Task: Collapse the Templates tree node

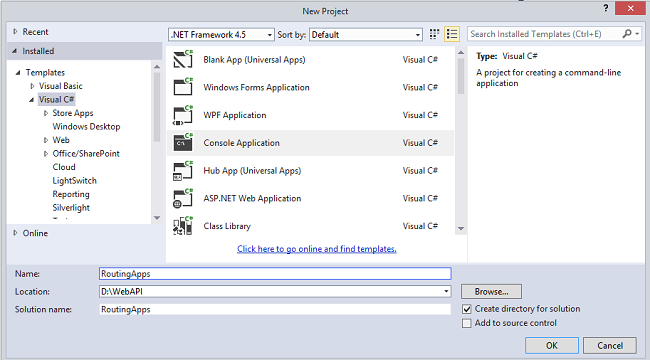Action: (18, 73)
